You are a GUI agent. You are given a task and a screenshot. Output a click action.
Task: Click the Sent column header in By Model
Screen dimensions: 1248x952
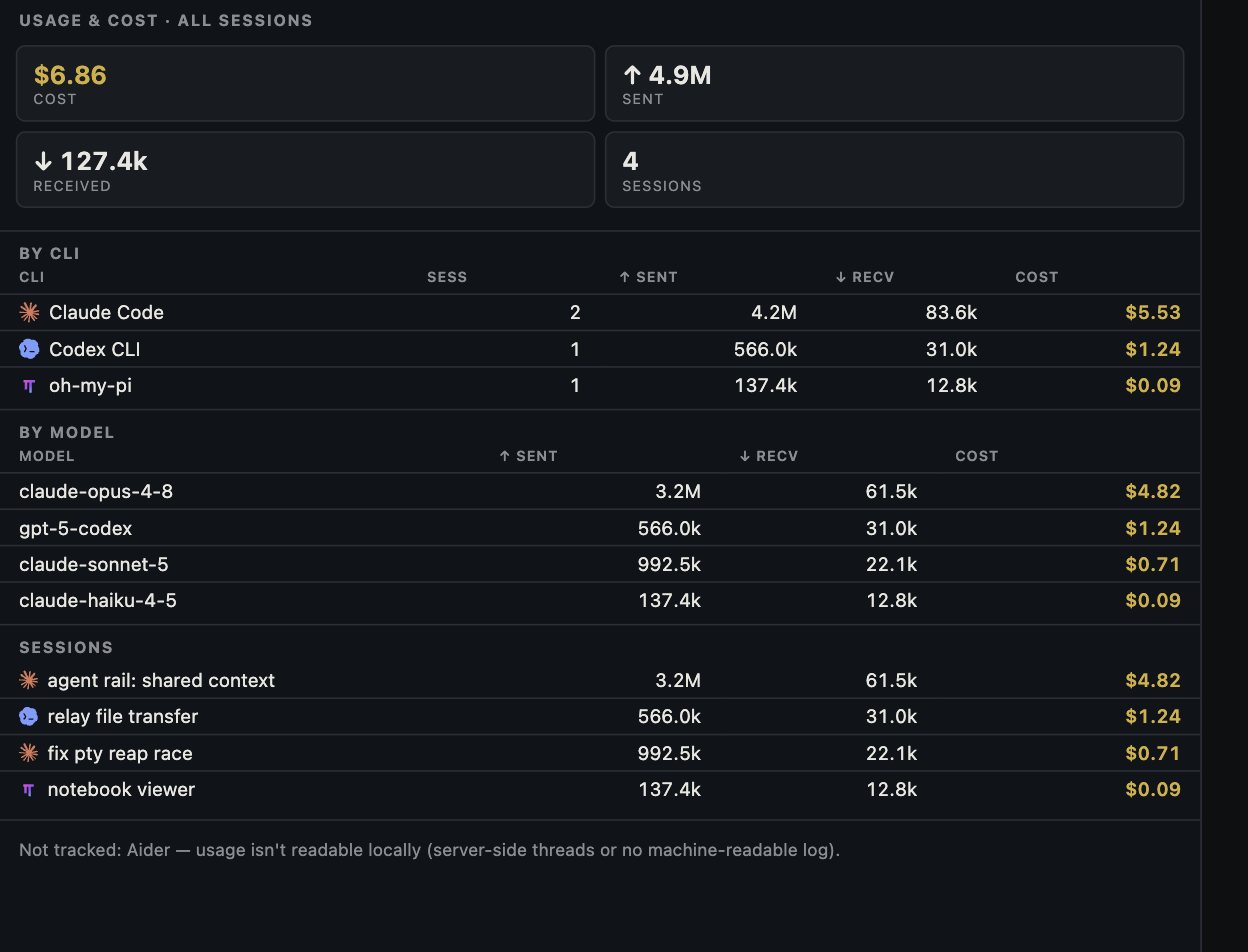528,456
